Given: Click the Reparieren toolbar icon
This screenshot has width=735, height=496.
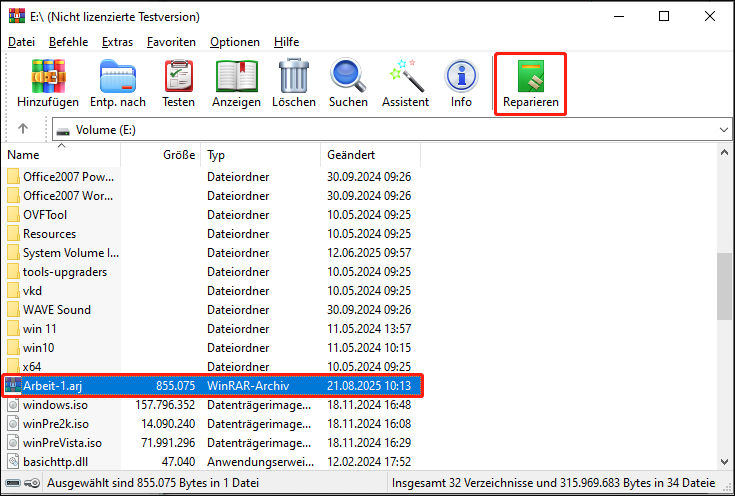Looking at the screenshot, I should pos(531,76).
